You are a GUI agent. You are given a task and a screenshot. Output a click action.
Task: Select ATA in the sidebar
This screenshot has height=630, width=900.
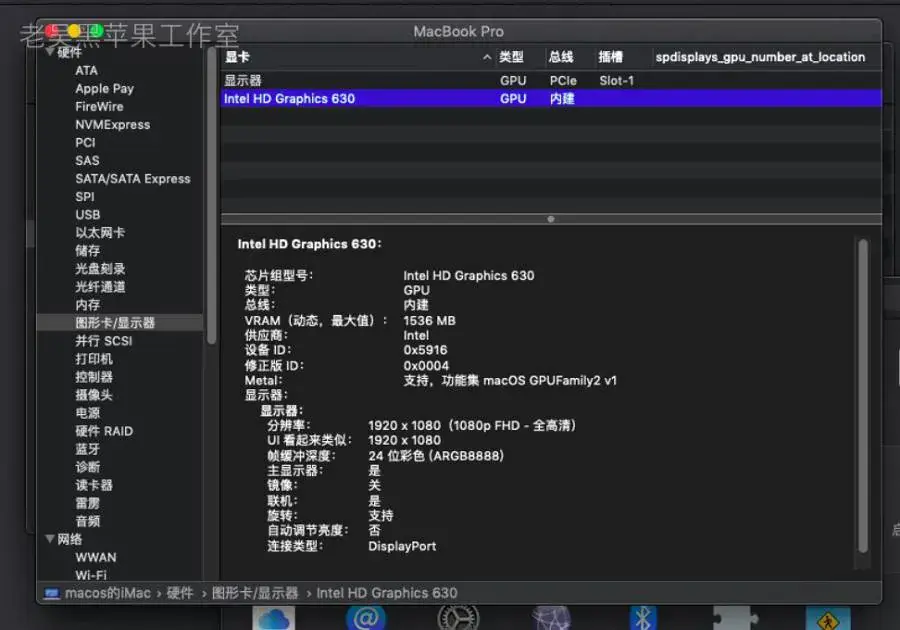pyautogui.click(x=86, y=71)
